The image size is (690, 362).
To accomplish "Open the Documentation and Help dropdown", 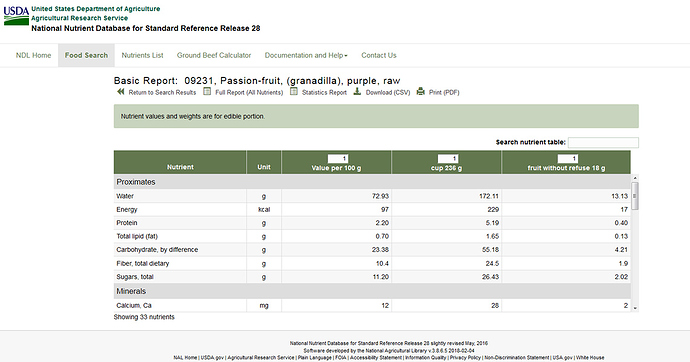I will click(306, 55).
